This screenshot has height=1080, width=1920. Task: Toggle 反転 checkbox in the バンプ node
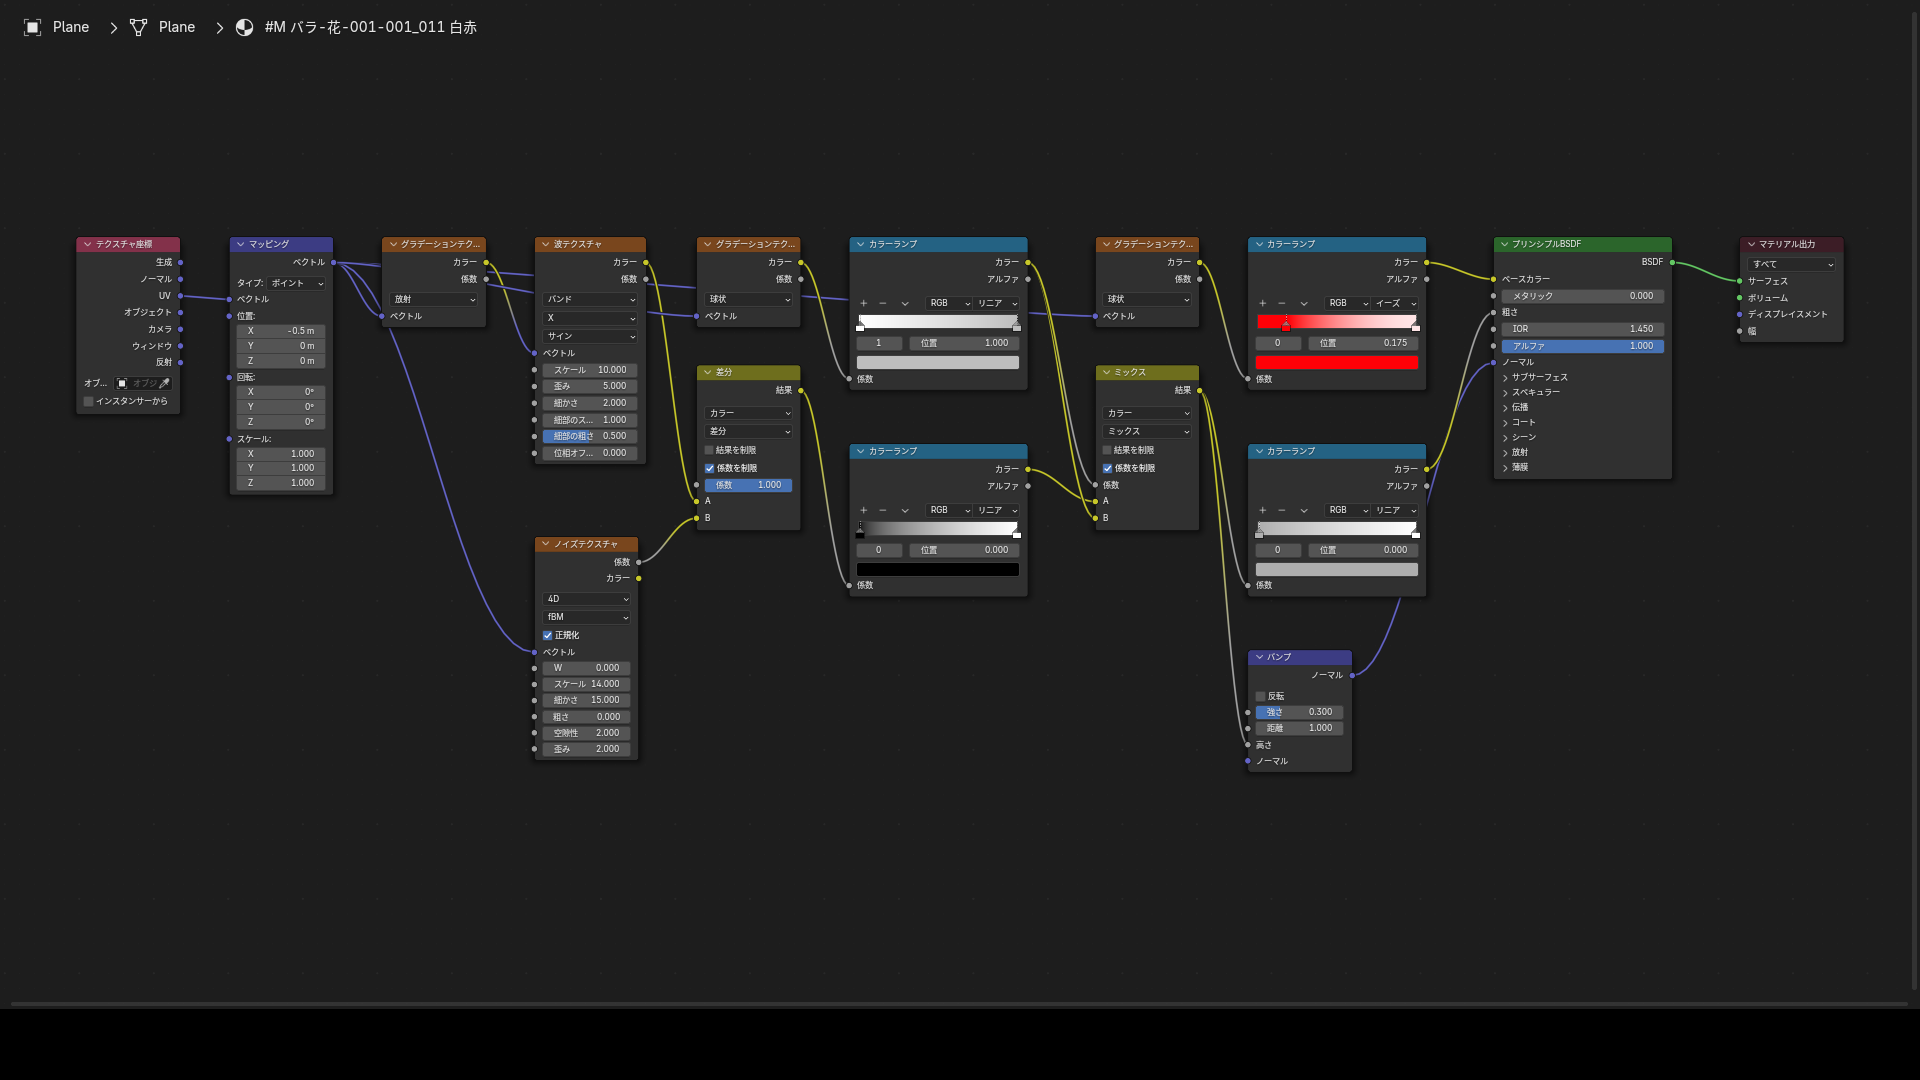(1260, 696)
